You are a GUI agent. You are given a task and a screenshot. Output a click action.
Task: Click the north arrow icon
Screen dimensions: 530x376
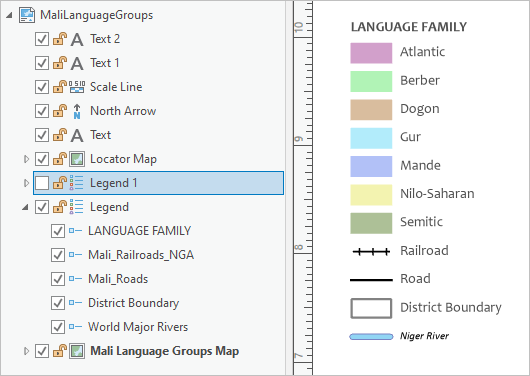click(77, 111)
